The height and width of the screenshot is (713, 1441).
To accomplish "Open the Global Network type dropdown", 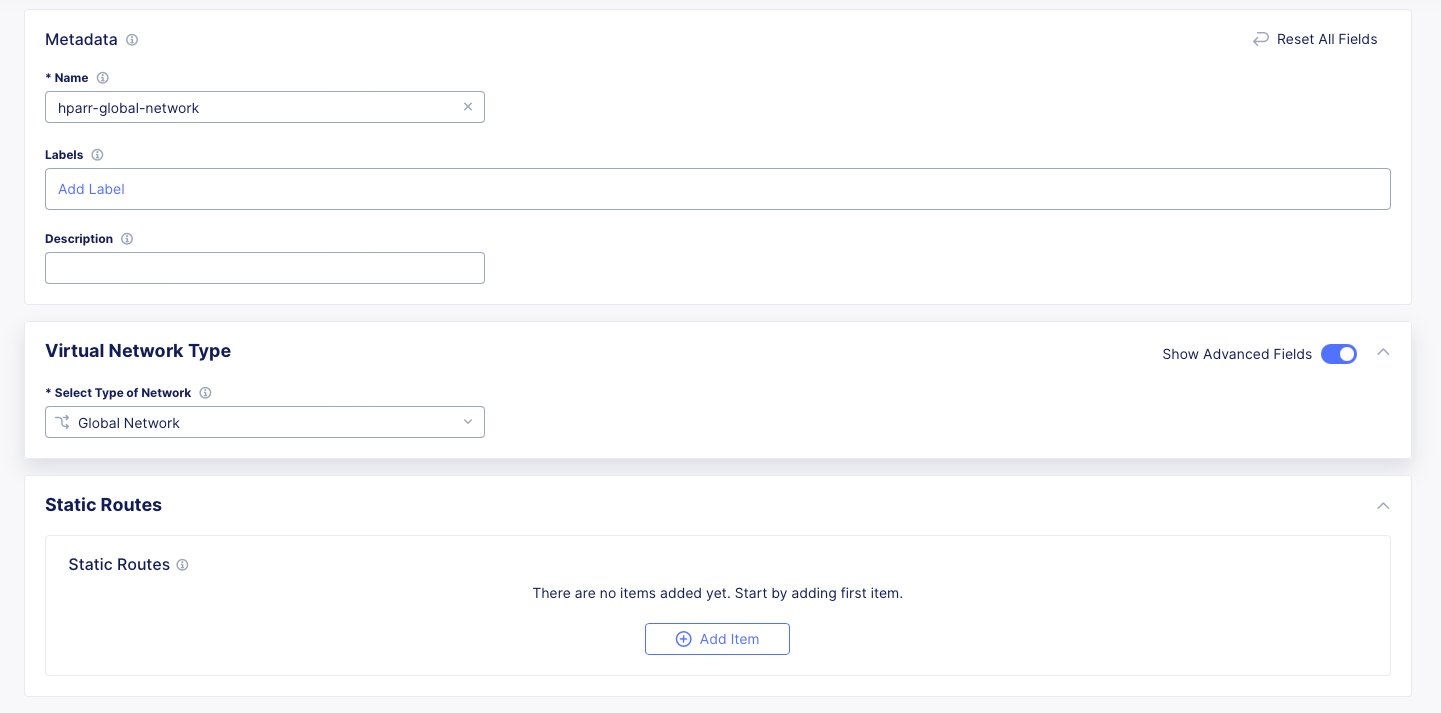I will coord(265,422).
